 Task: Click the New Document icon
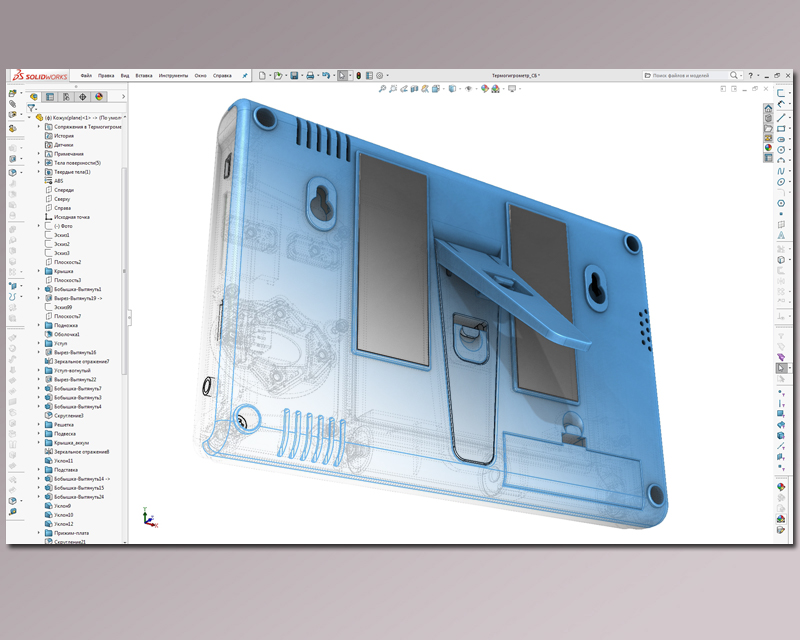263,74
